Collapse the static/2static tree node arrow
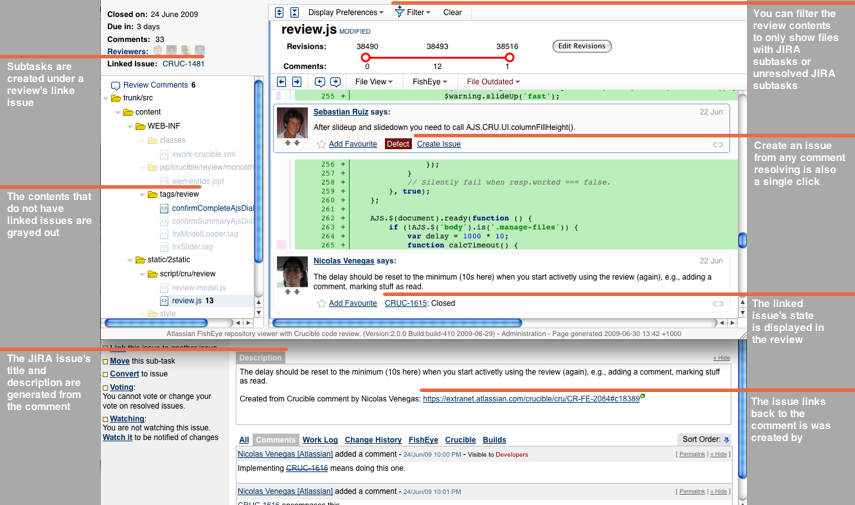 tap(130, 260)
